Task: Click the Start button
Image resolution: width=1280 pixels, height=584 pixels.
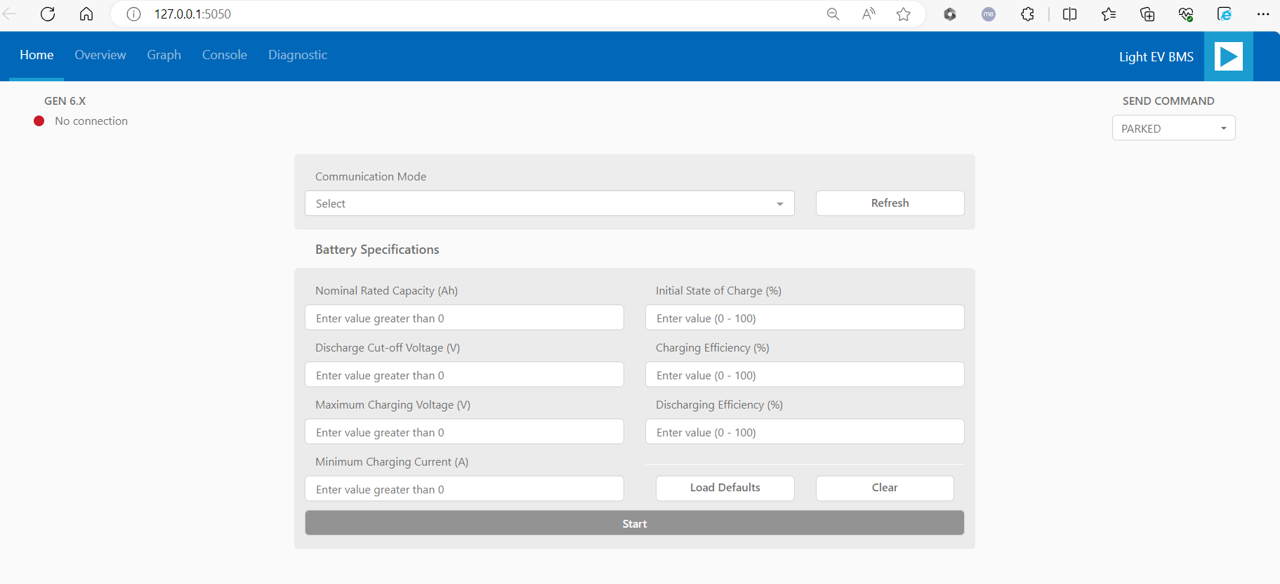Action: tap(634, 523)
